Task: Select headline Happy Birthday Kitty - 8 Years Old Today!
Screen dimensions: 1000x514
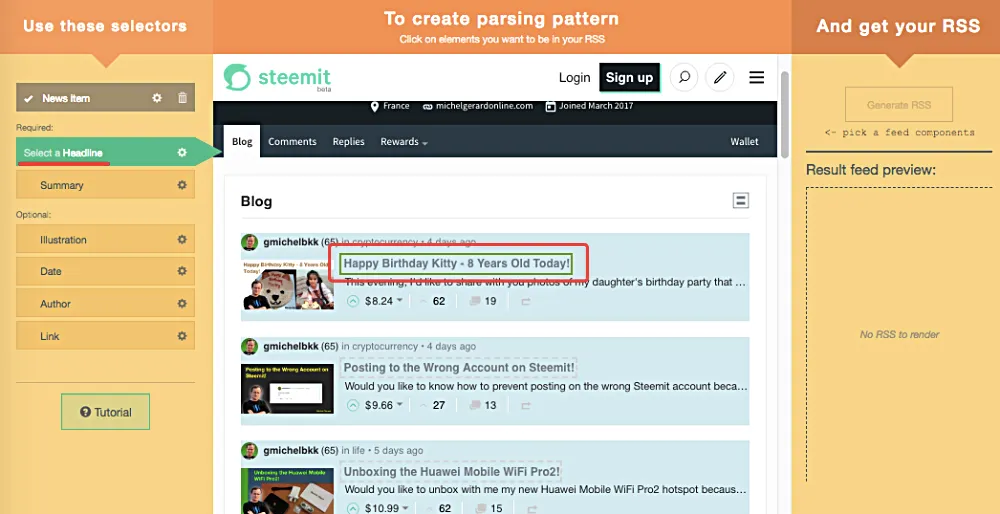Action: [x=457, y=263]
